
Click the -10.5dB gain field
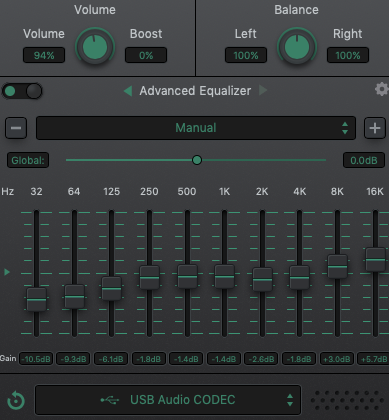point(36,359)
